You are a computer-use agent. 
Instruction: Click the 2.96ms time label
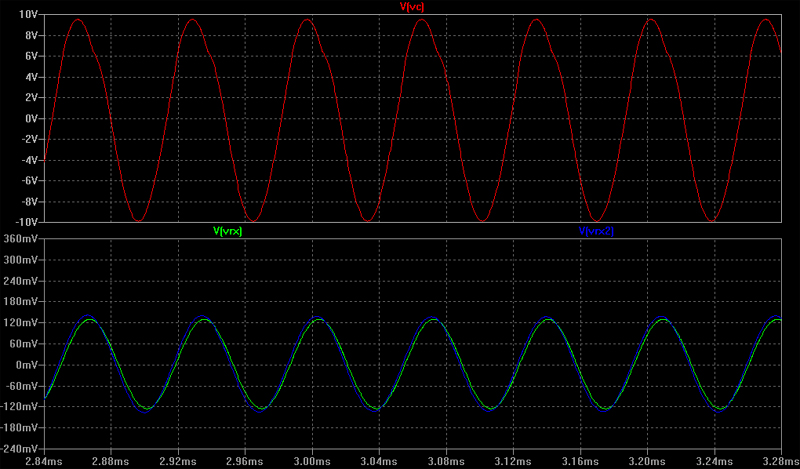click(245, 462)
